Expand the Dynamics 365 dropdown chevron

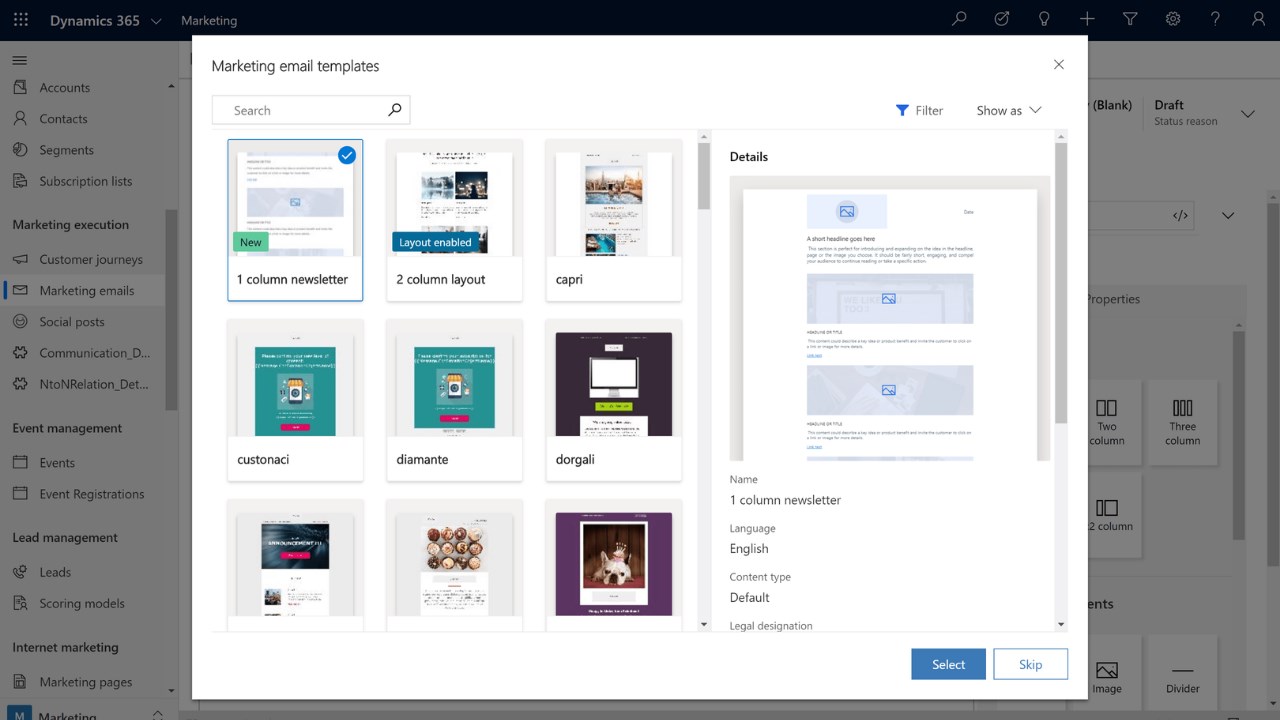(156, 20)
